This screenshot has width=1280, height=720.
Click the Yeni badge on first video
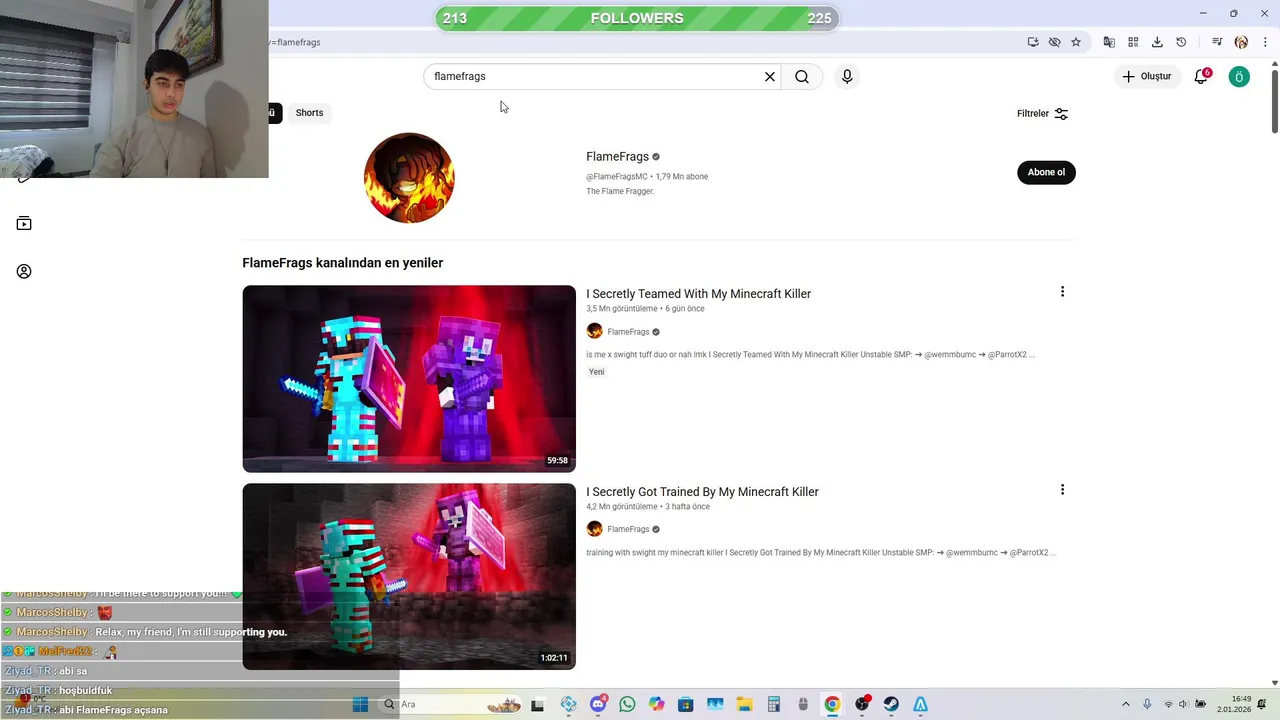click(596, 372)
